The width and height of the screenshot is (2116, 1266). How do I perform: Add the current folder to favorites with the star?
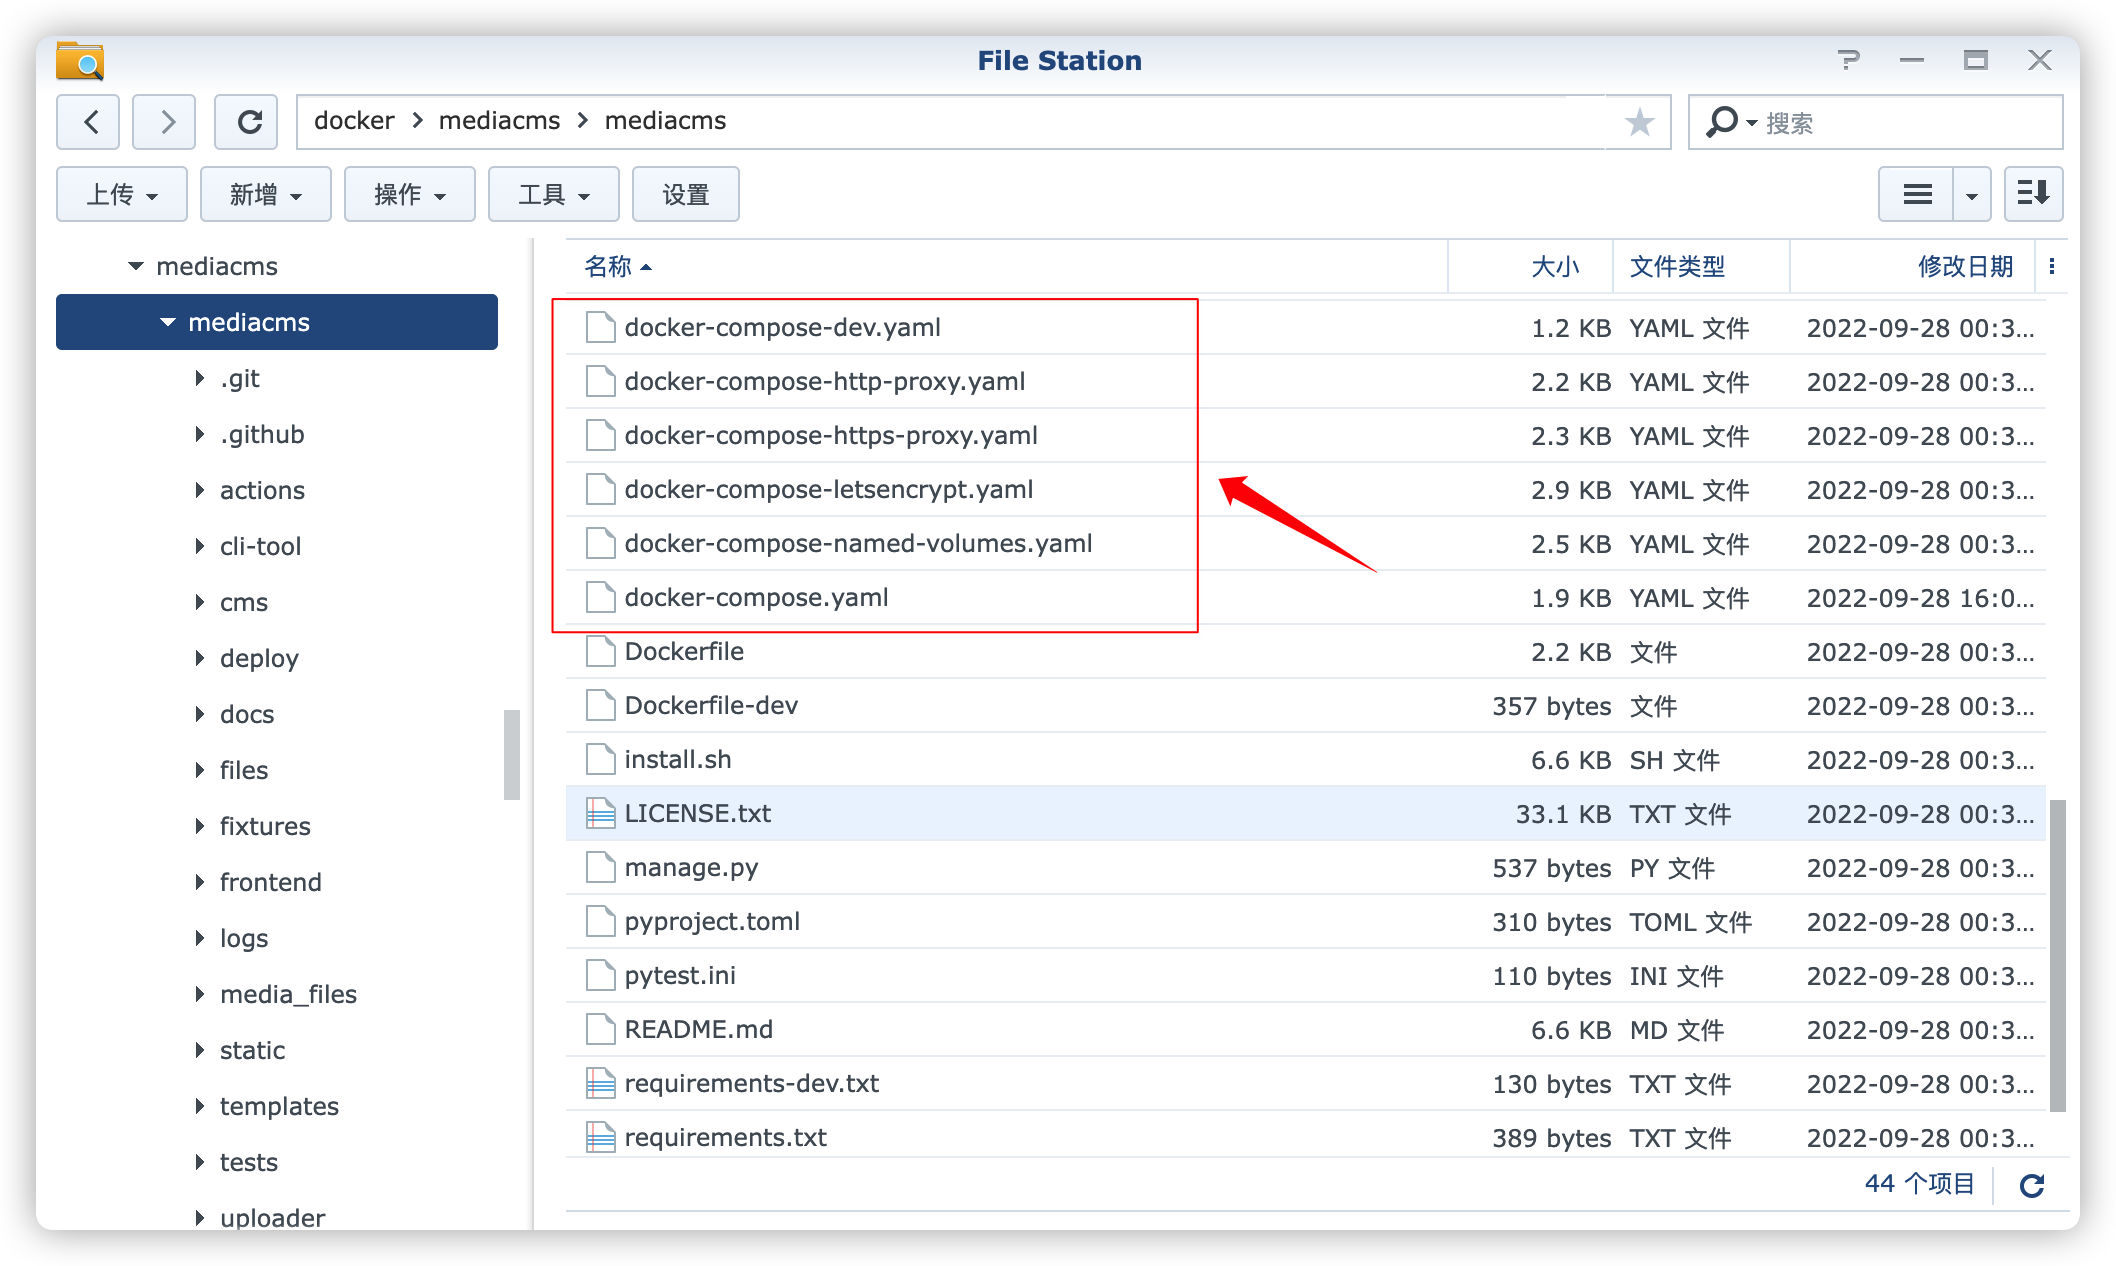1639,122
